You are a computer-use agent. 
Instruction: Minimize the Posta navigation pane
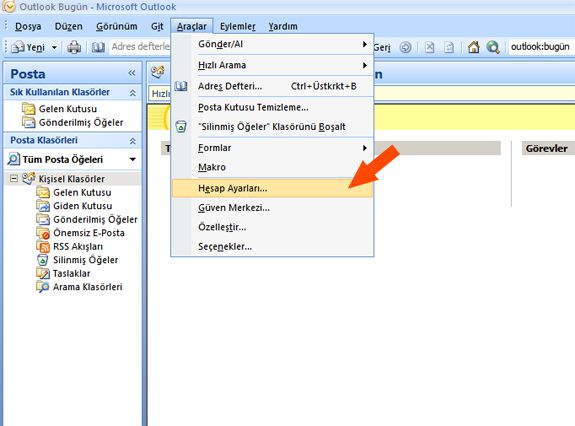point(132,73)
